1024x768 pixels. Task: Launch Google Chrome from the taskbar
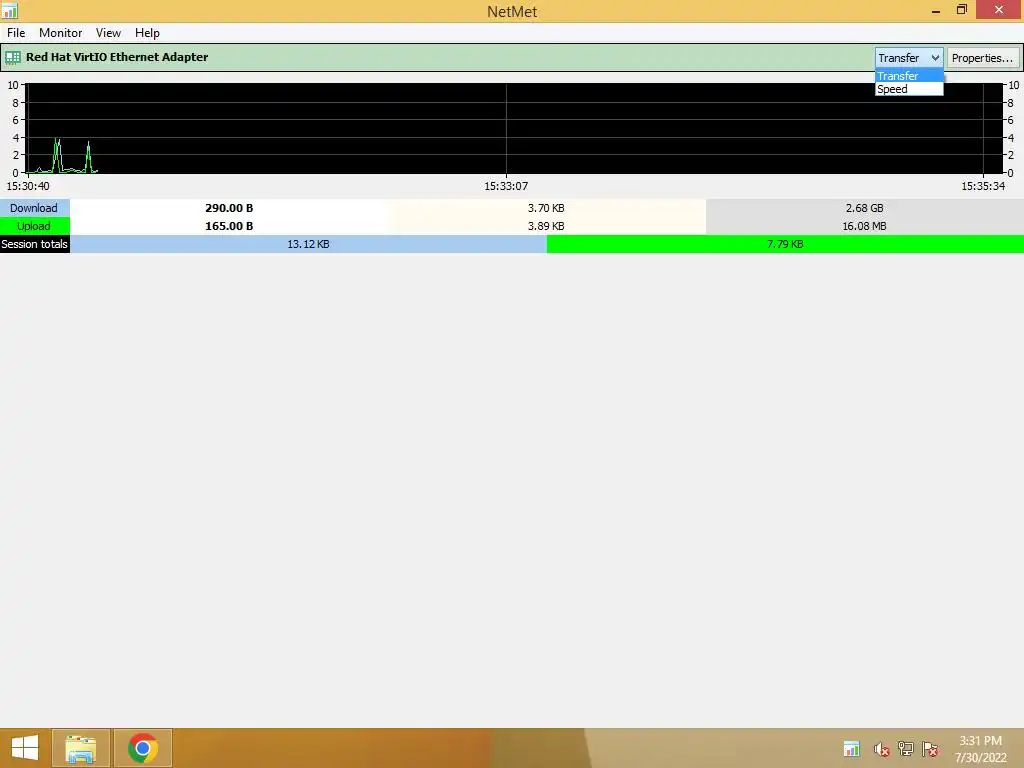(x=143, y=748)
